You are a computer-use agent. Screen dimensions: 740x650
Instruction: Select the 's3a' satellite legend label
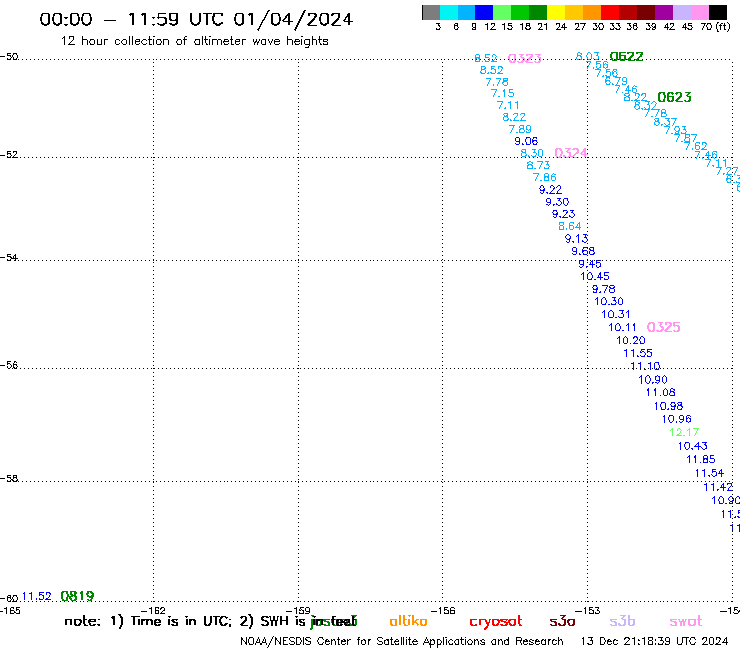[x=562, y=621]
